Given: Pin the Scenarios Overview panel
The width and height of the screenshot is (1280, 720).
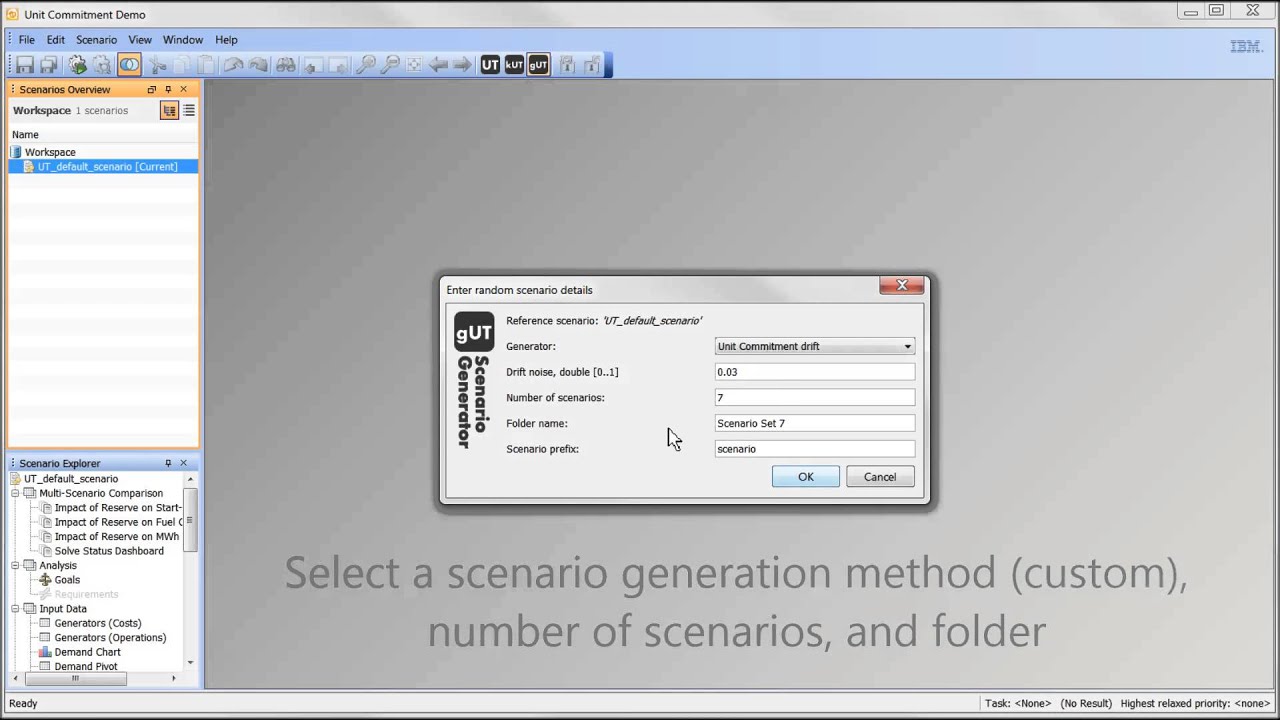Looking at the screenshot, I should (168, 90).
